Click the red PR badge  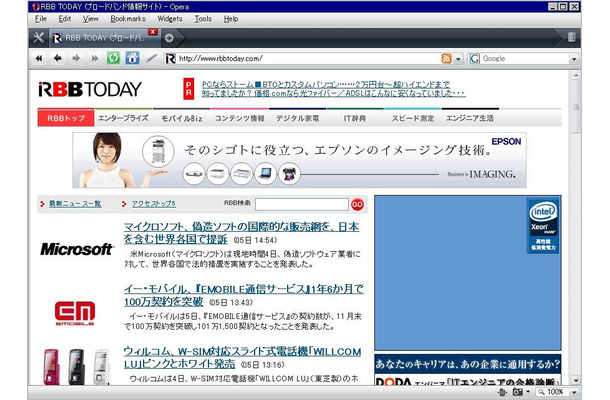tap(189, 89)
